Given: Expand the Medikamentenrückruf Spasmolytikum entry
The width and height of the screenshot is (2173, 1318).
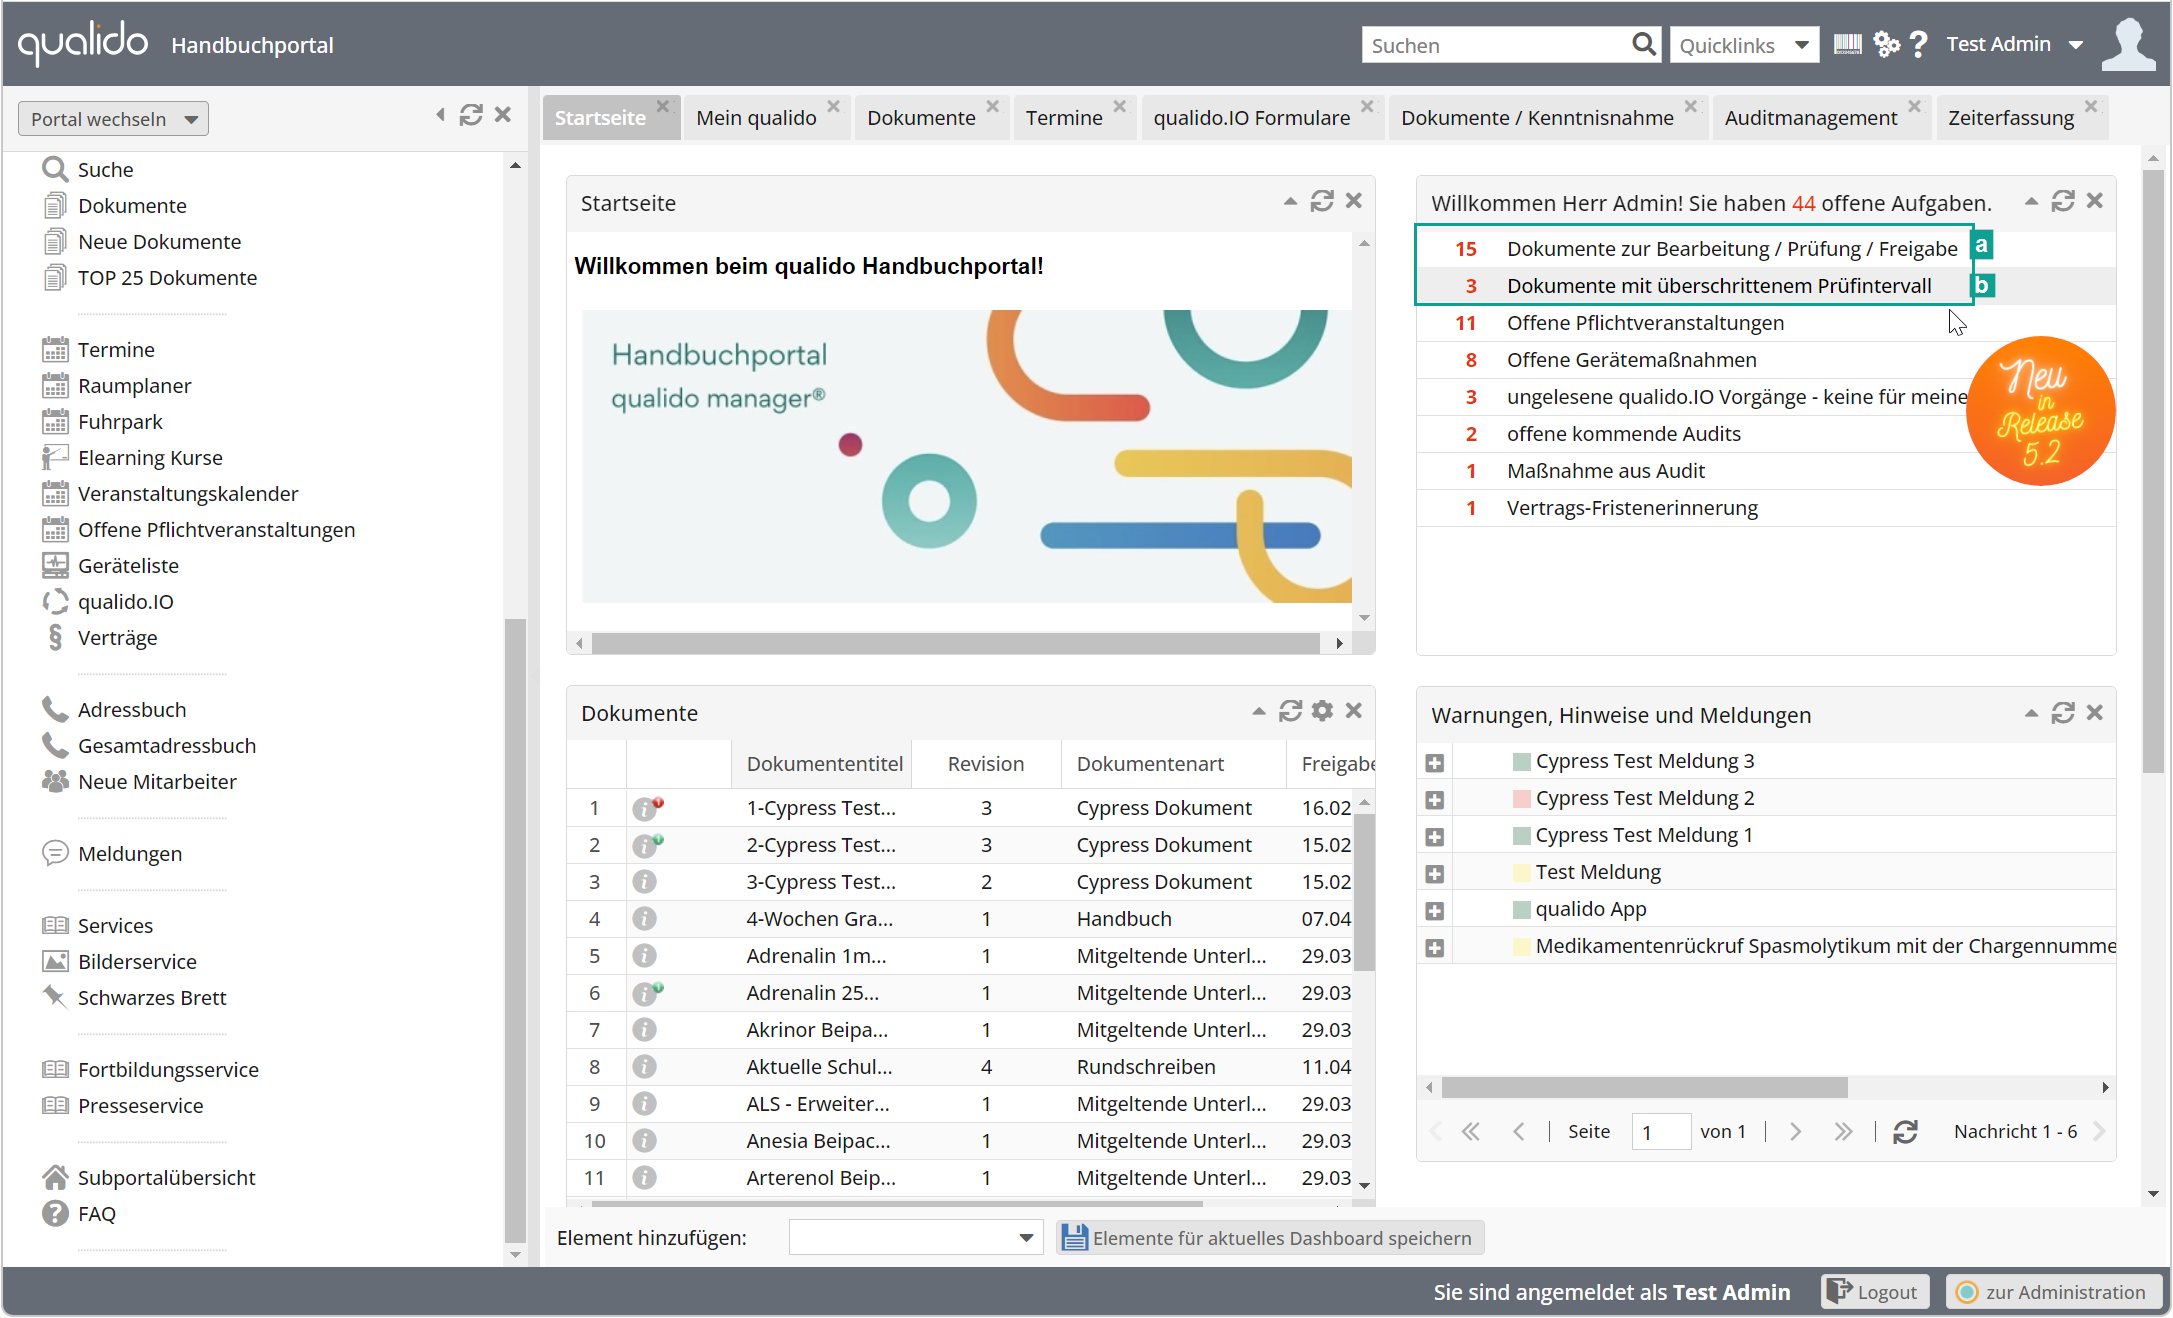Looking at the screenshot, I should click(x=1434, y=947).
